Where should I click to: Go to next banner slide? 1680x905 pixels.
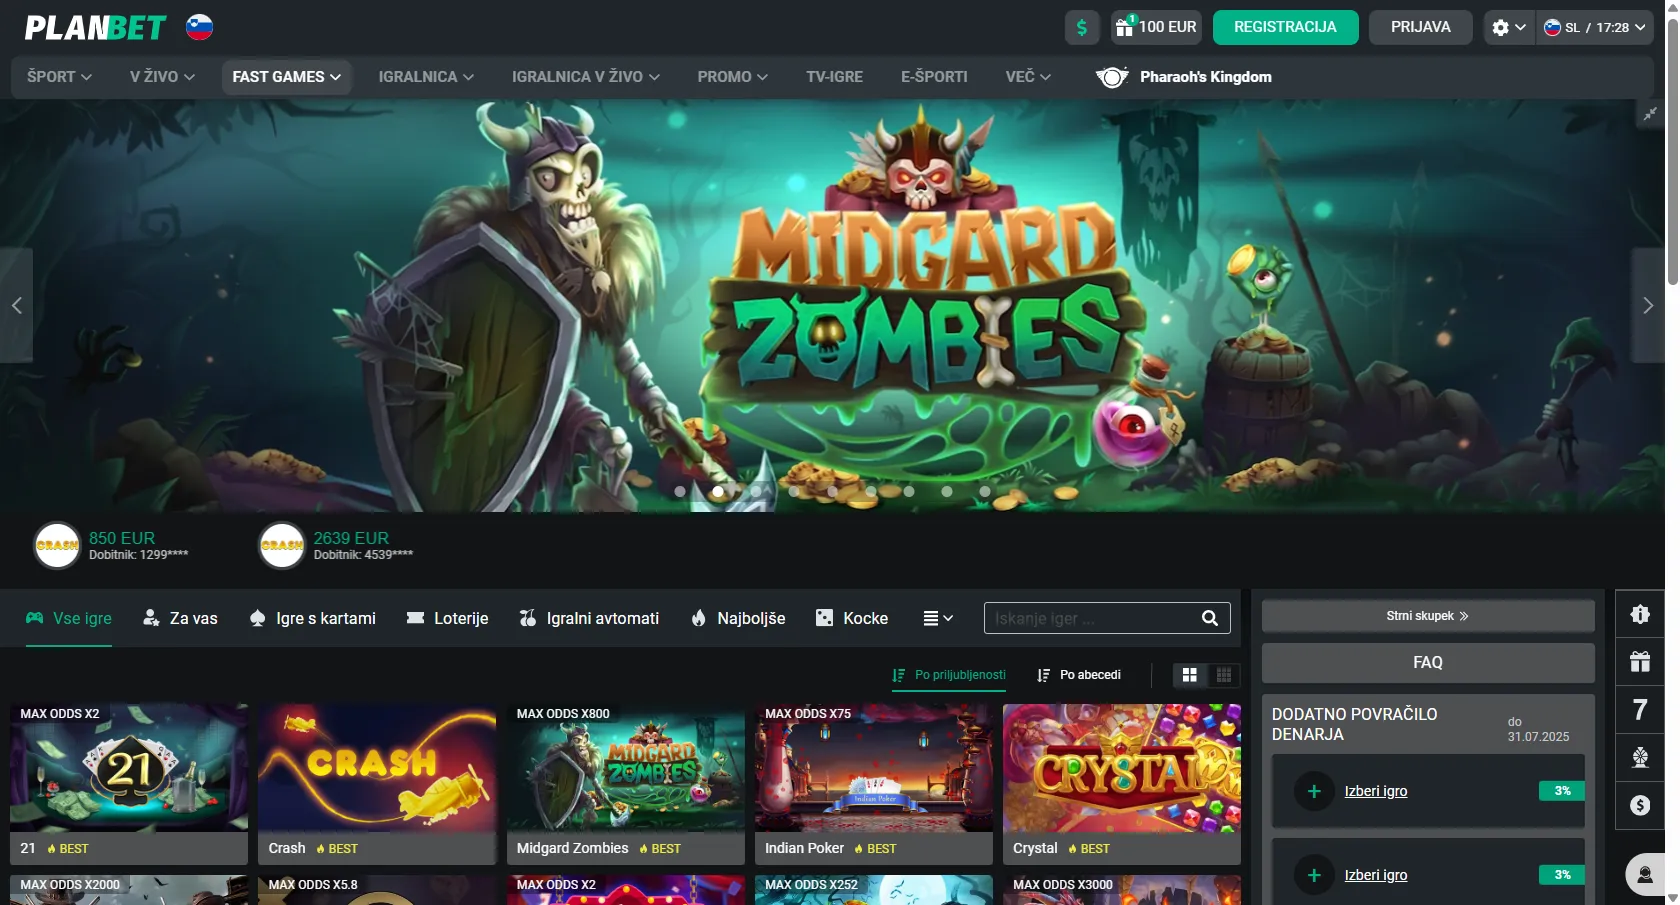[x=1648, y=305]
